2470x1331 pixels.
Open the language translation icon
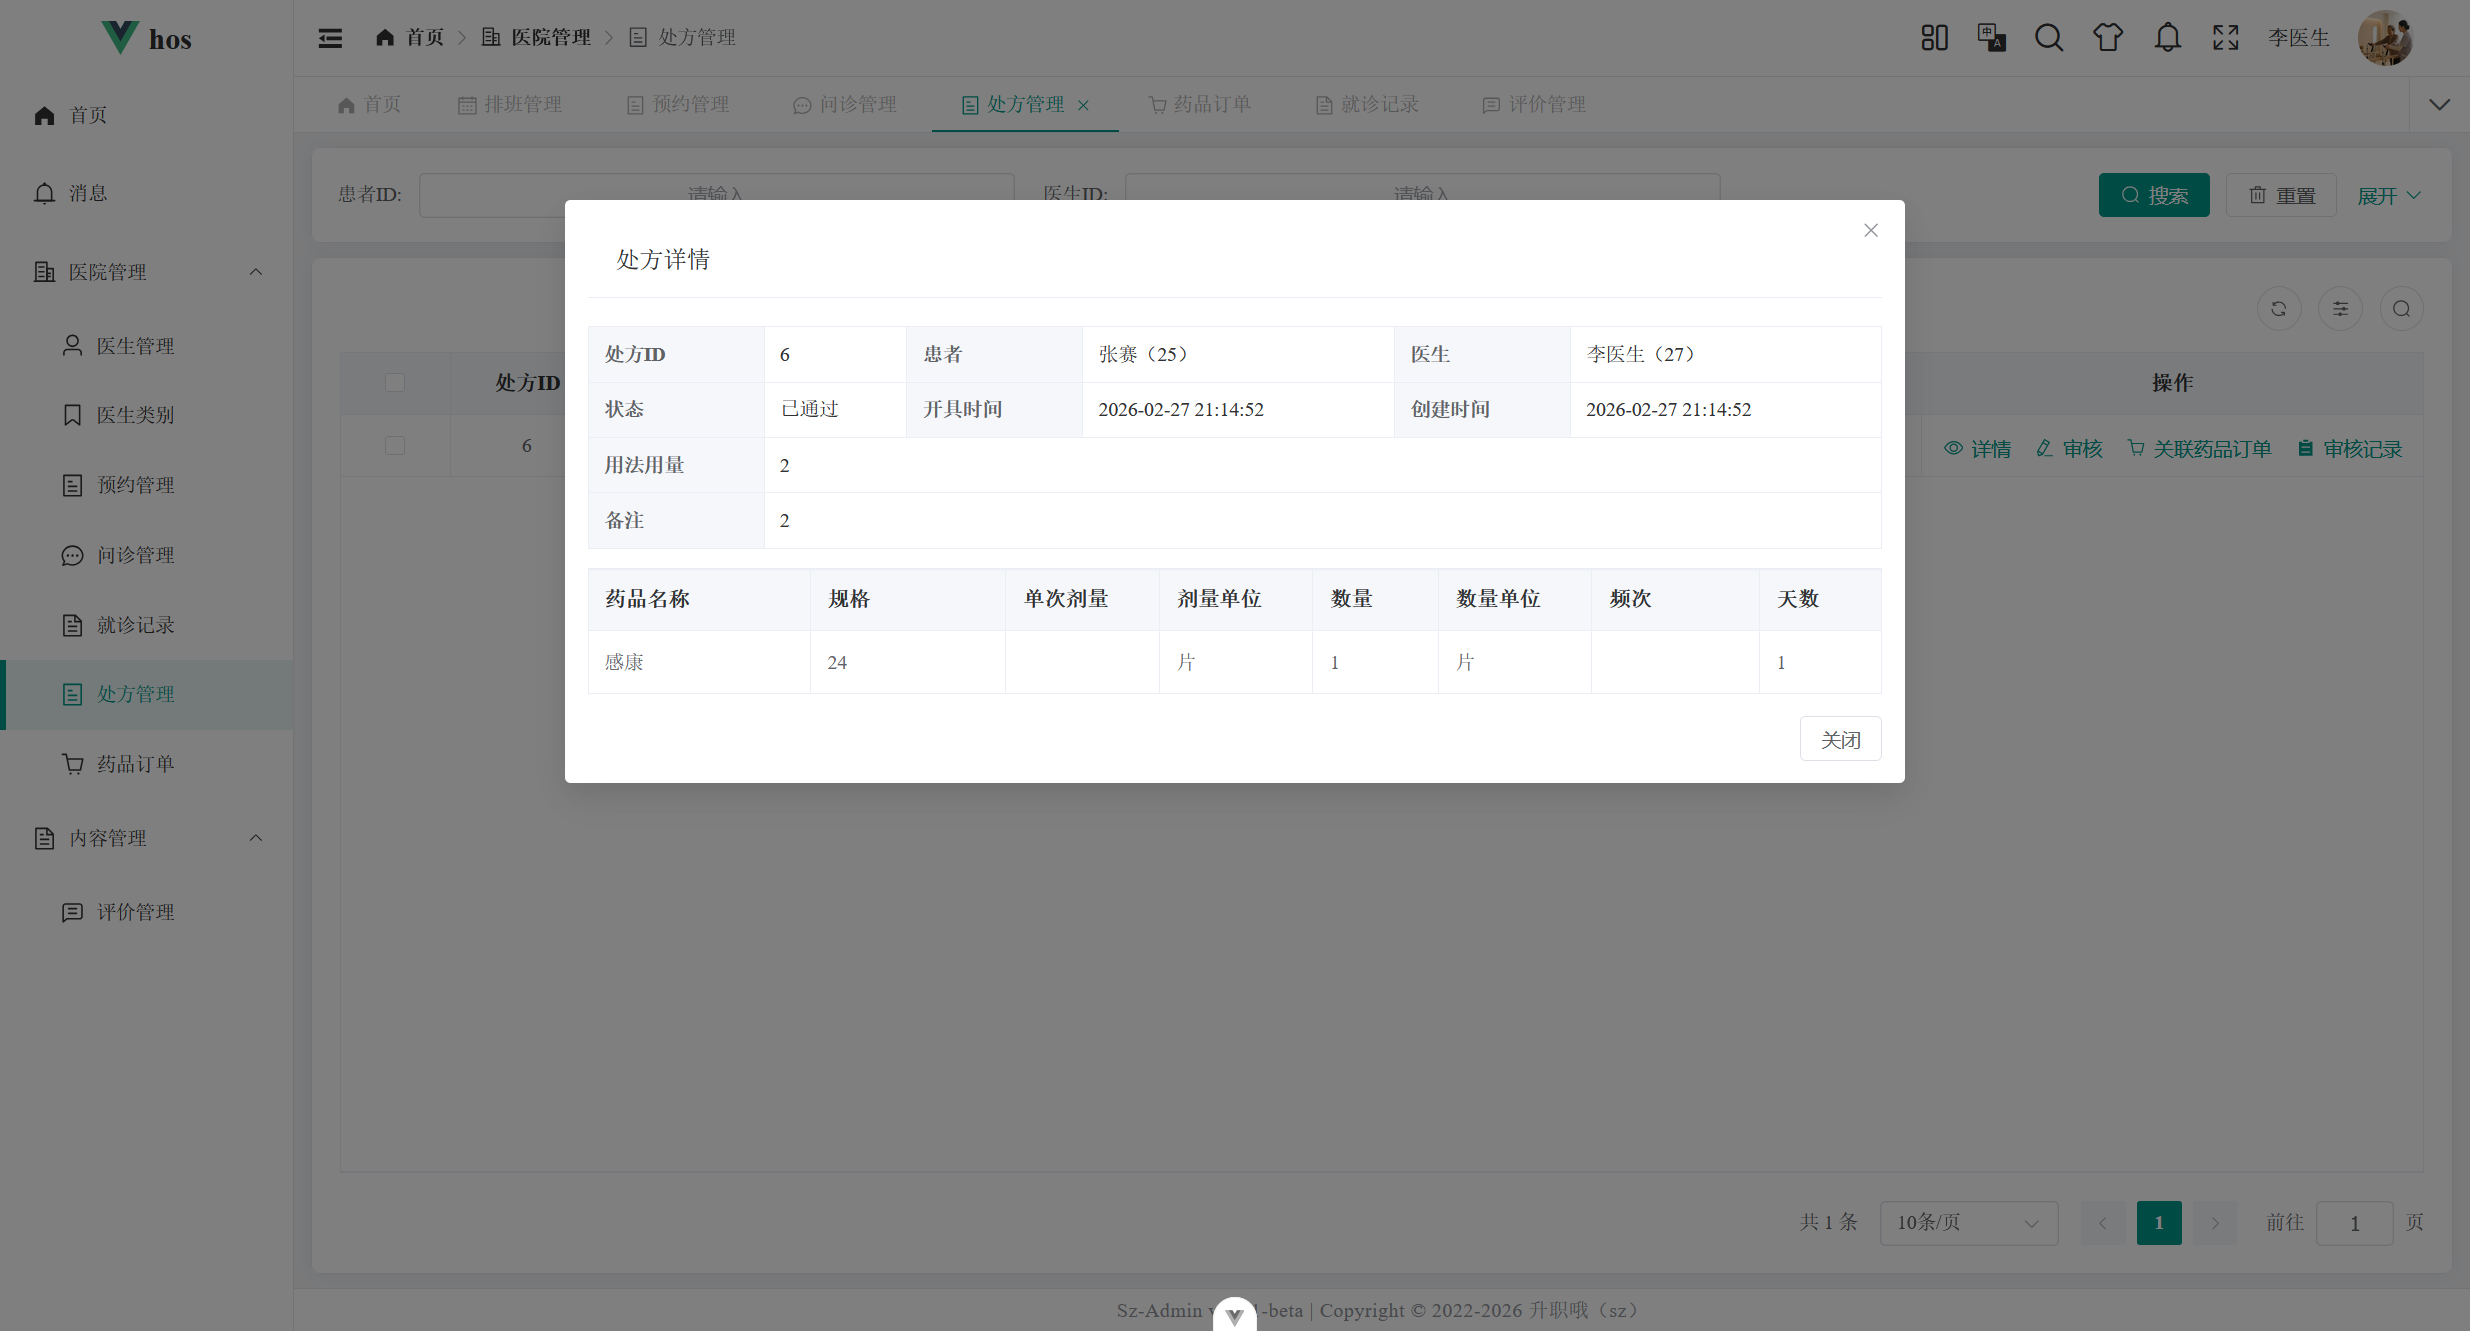pos(1991,38)
